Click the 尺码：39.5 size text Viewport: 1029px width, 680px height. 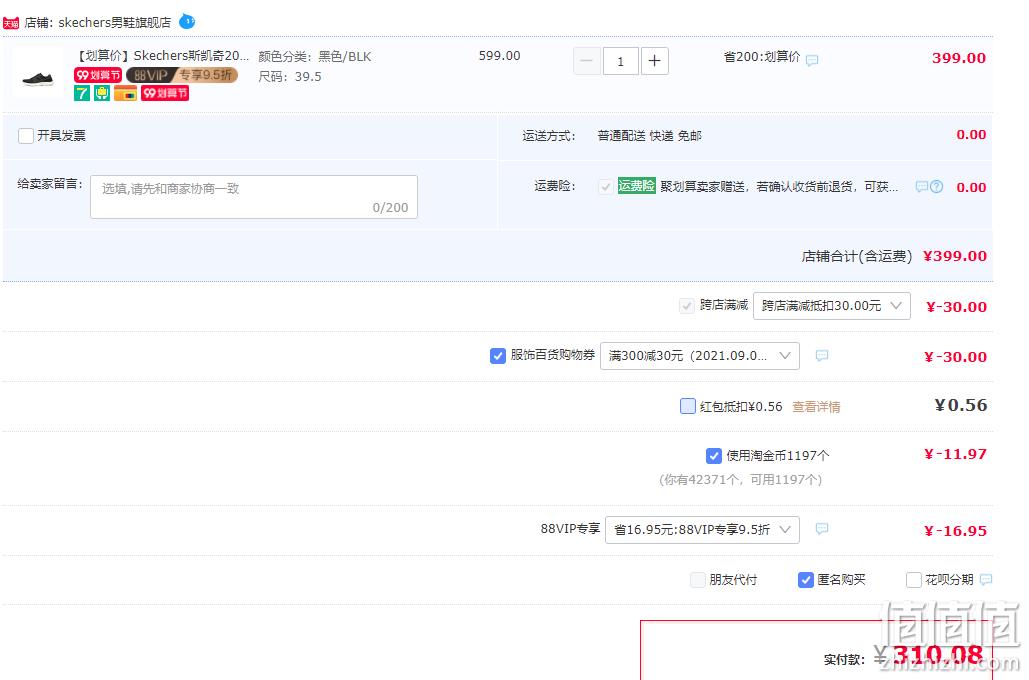click(289, 77)
